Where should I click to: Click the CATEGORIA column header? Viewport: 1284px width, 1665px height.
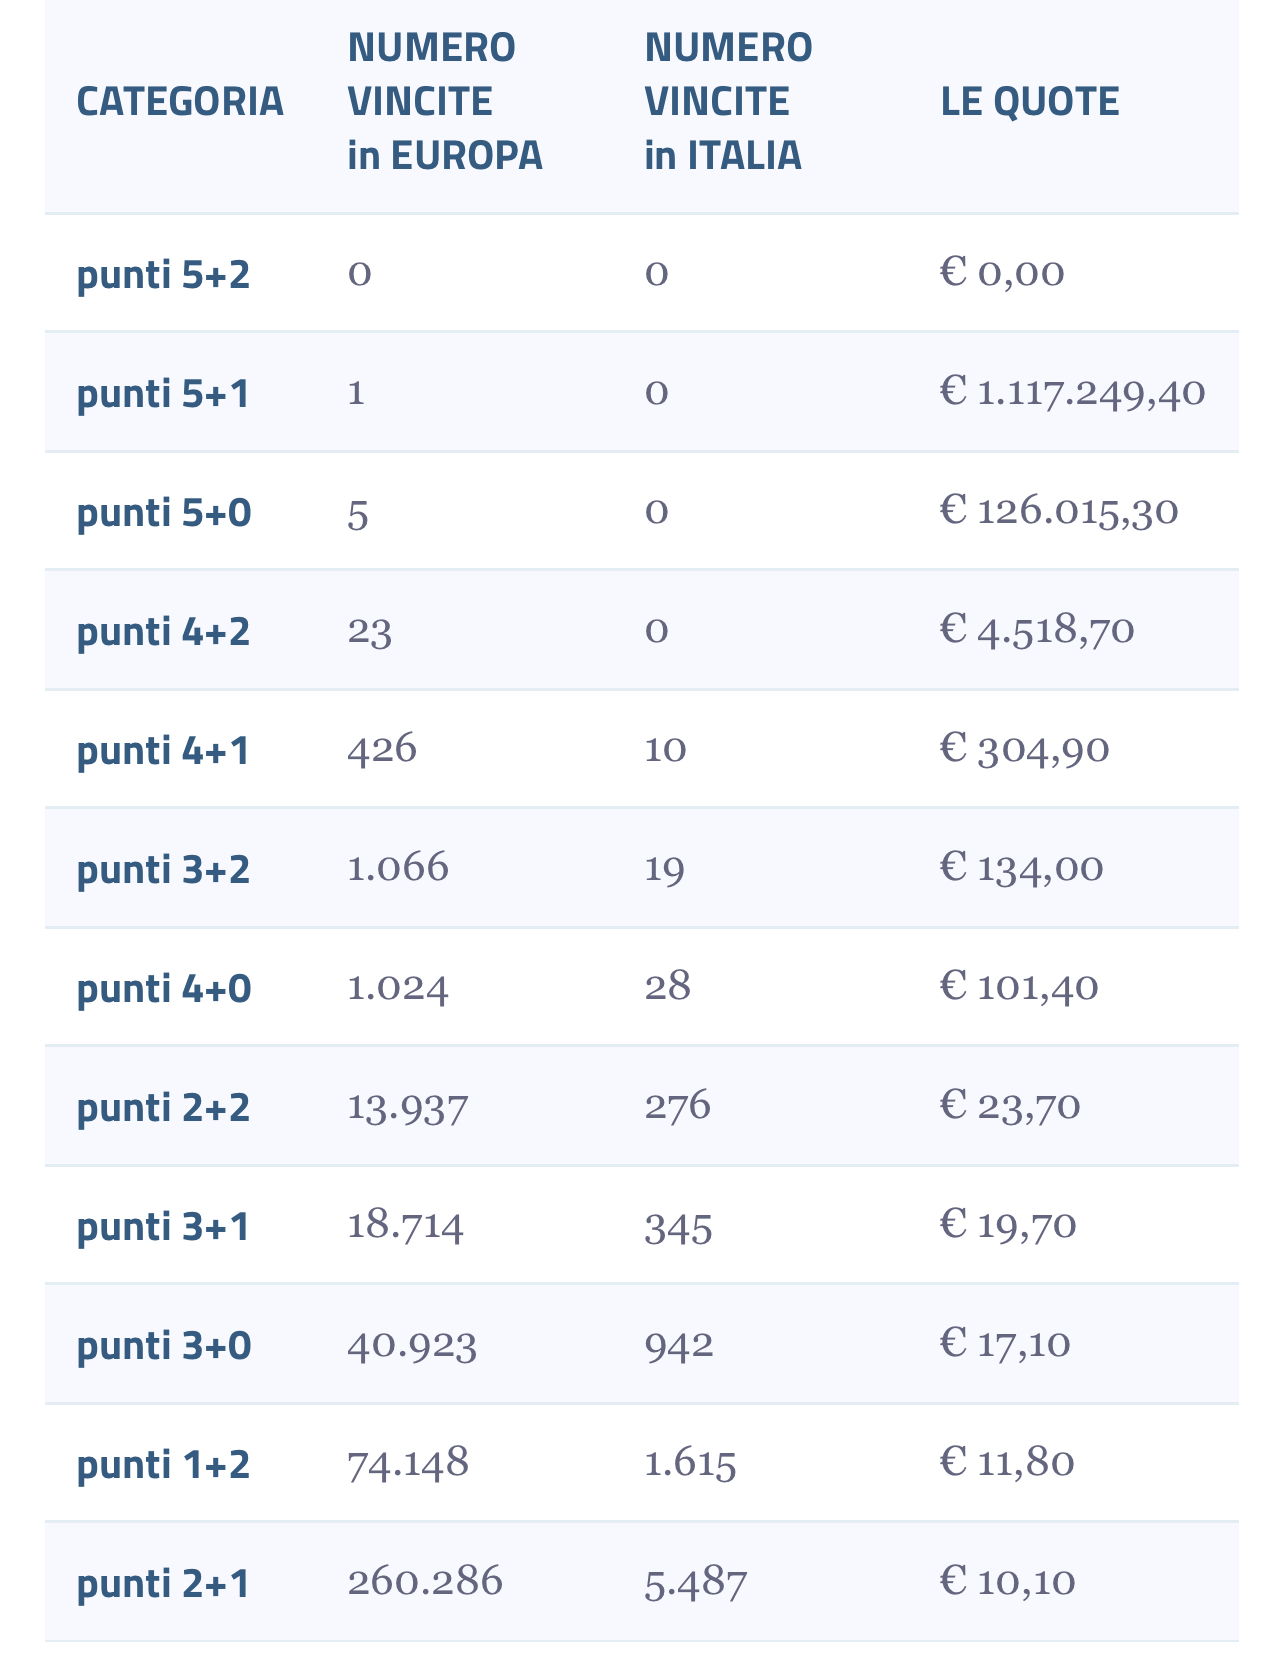[180, 102]
